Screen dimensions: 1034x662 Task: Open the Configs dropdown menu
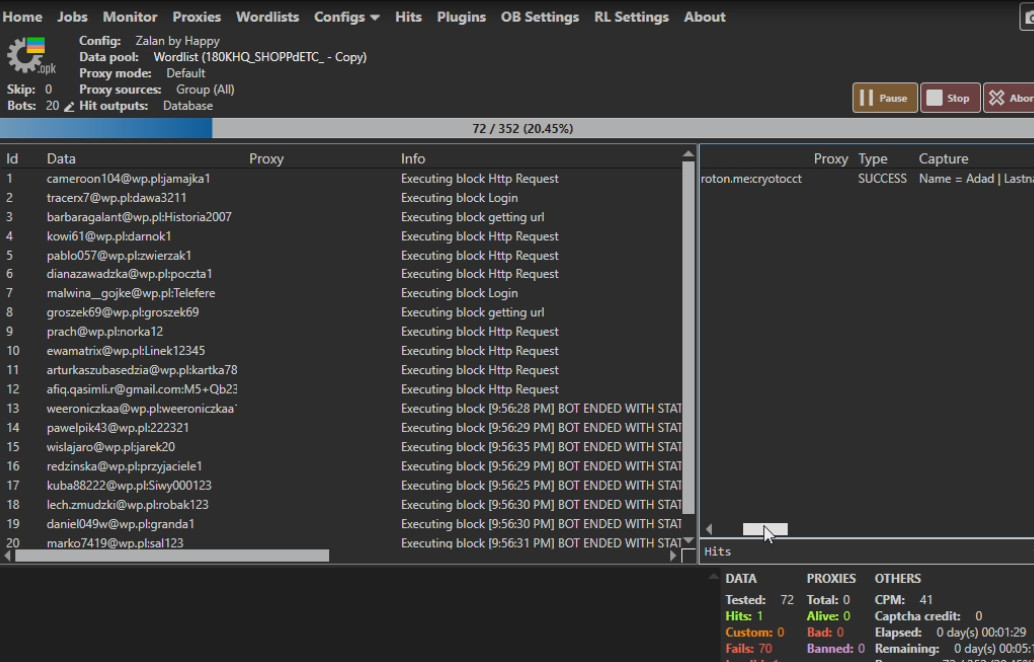pyautogui.click(x=346, y=17)
